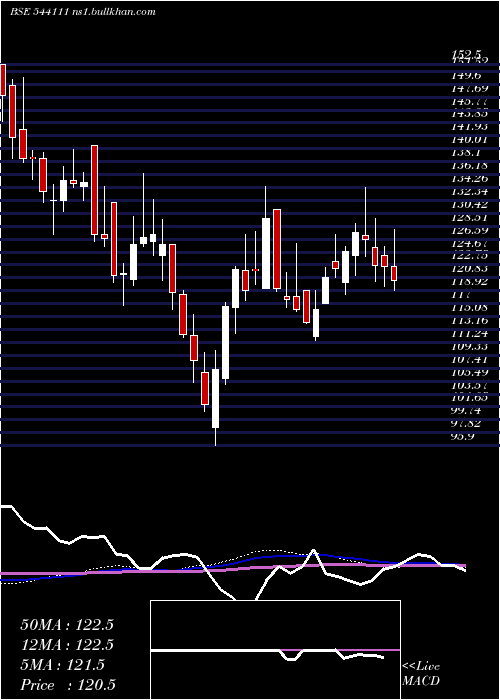Select the 109.33 price axis label
Viewport: 500px width, 700px height.
pos(470,346)
